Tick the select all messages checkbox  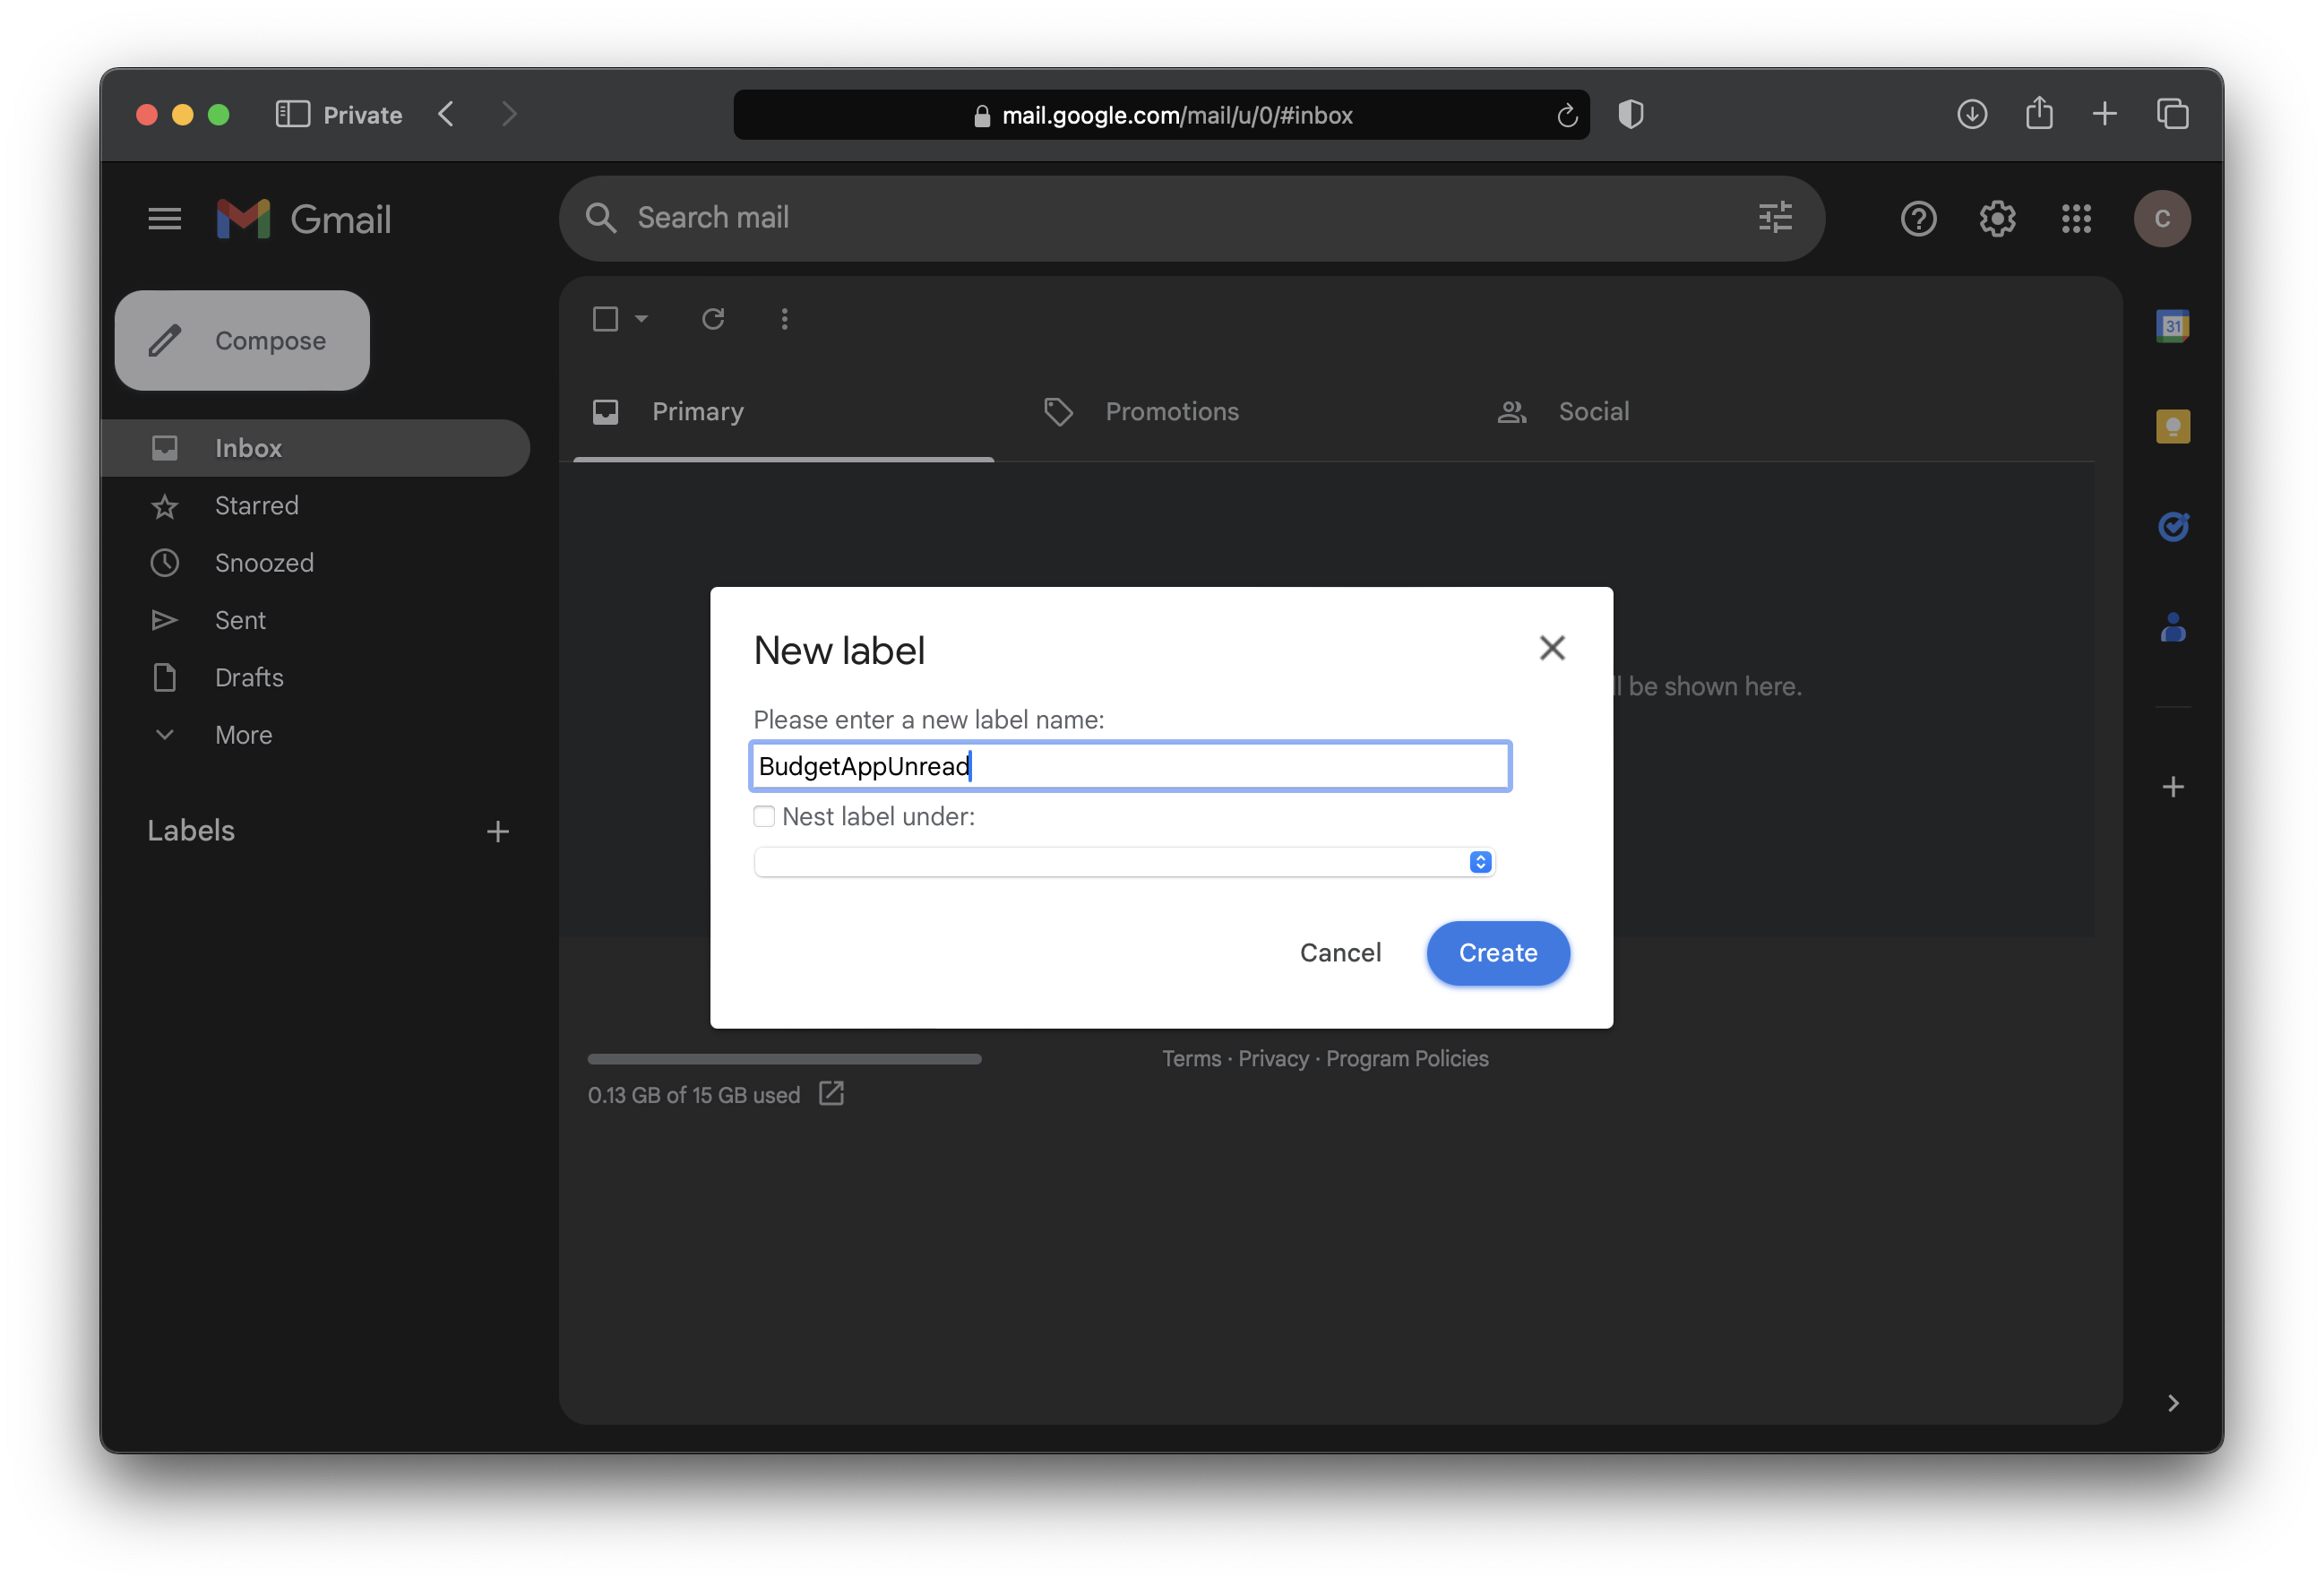click(x=605, y=319)
